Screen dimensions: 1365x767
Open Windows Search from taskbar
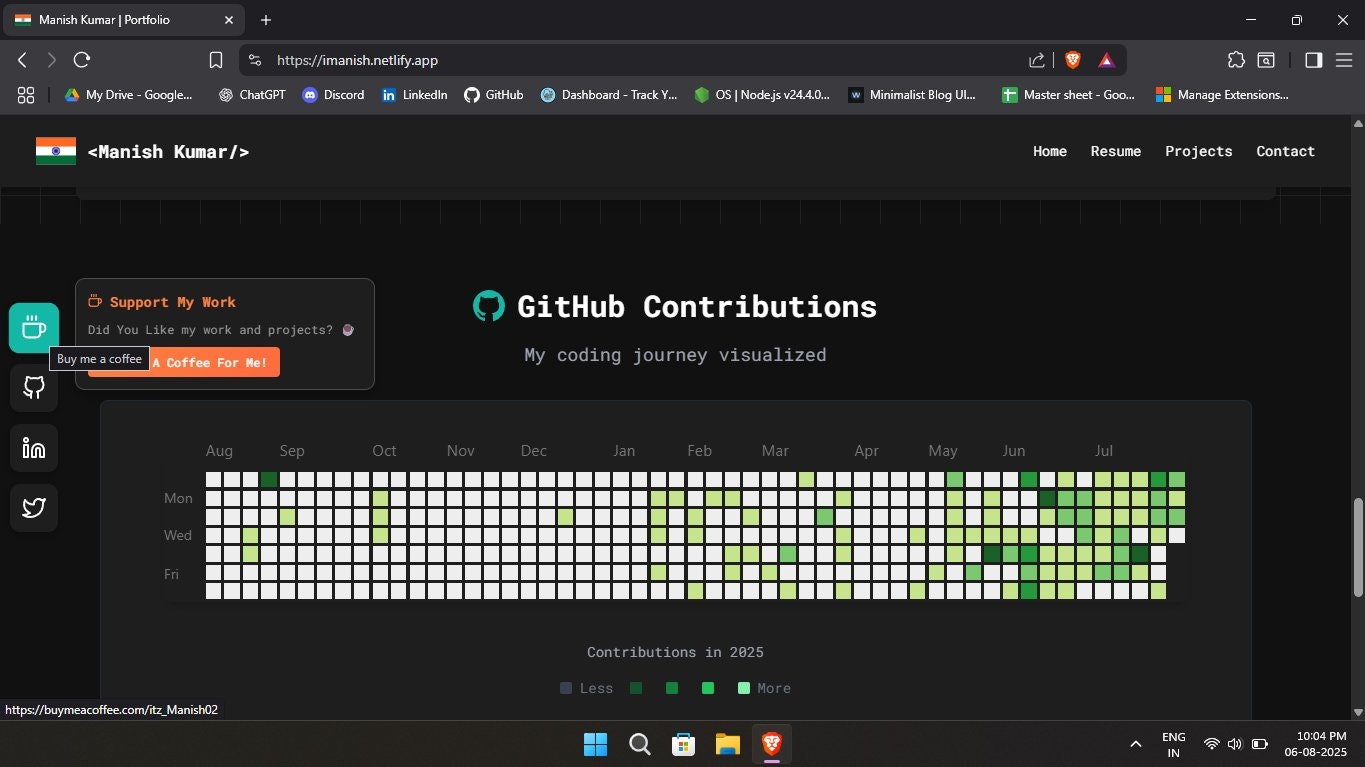pyautogui.click(x=640, y=744)
